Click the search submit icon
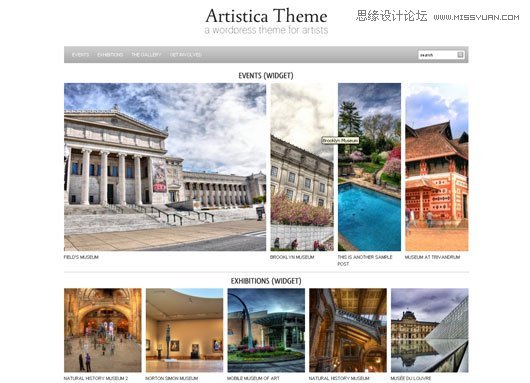530x383 pixels. (x=460, y=54)
